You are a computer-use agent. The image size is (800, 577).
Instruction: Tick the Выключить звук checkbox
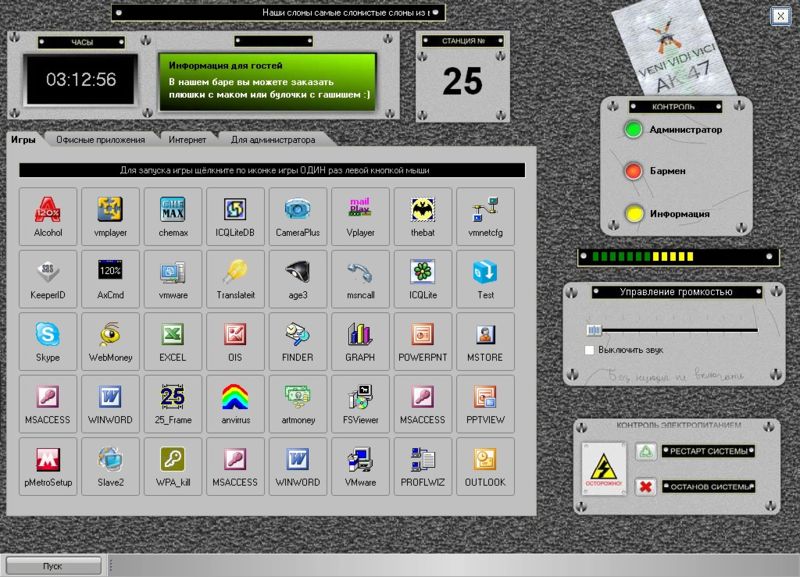click(589, 350)
